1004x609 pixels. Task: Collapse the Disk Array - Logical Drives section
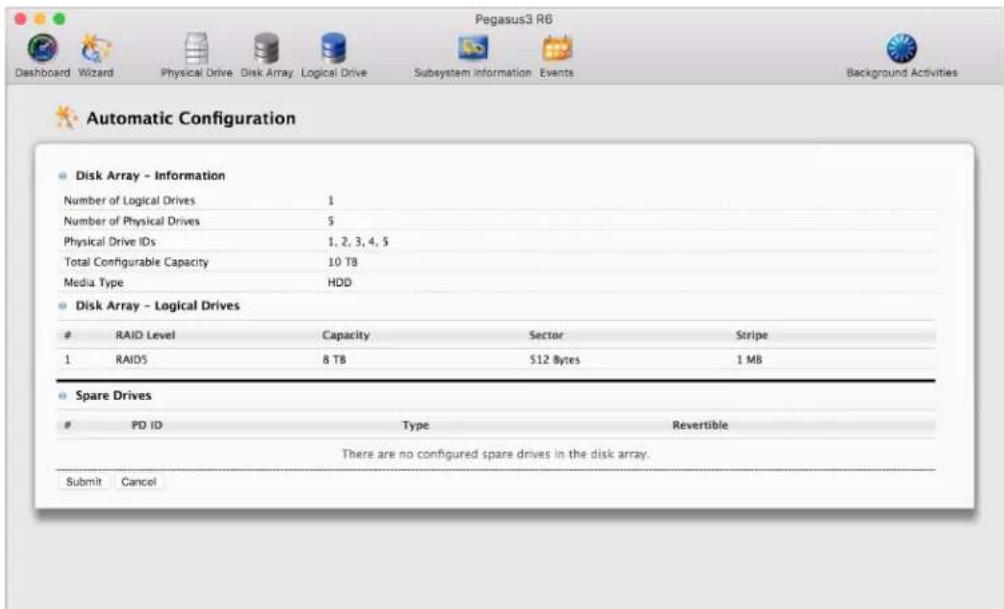click(62, 306)
